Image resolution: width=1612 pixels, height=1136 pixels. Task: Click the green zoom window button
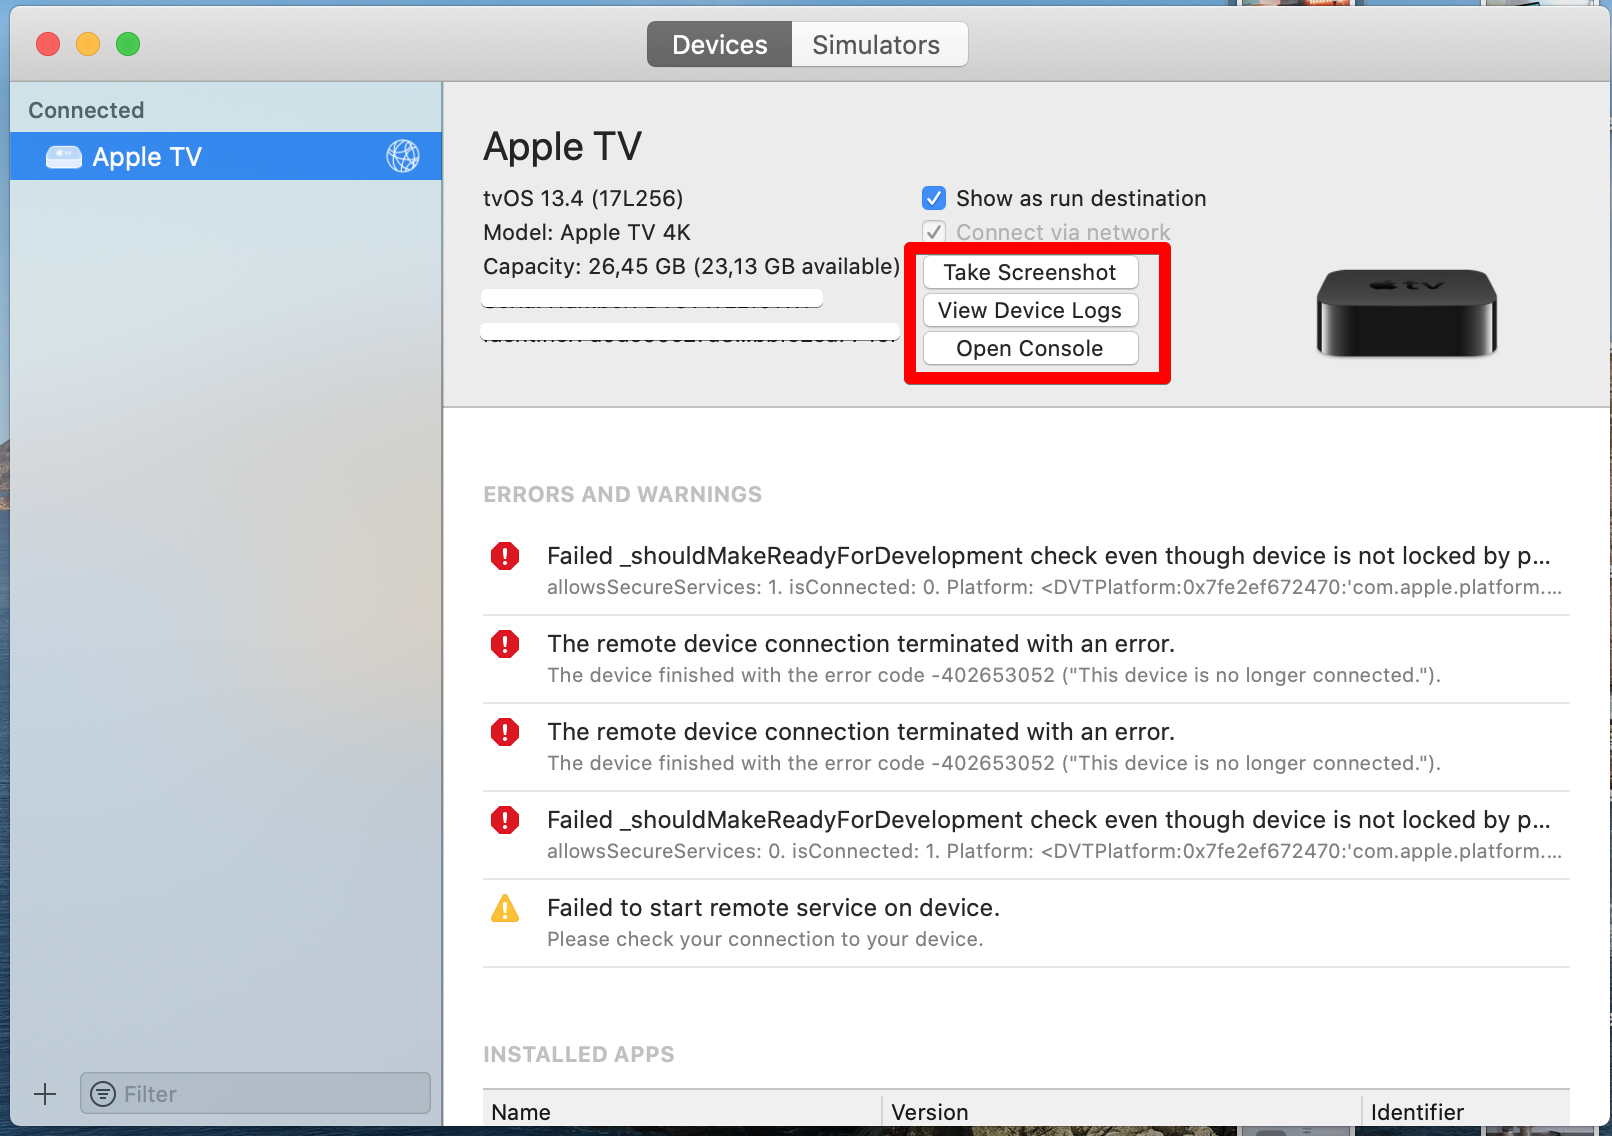[x=128, y=44]
